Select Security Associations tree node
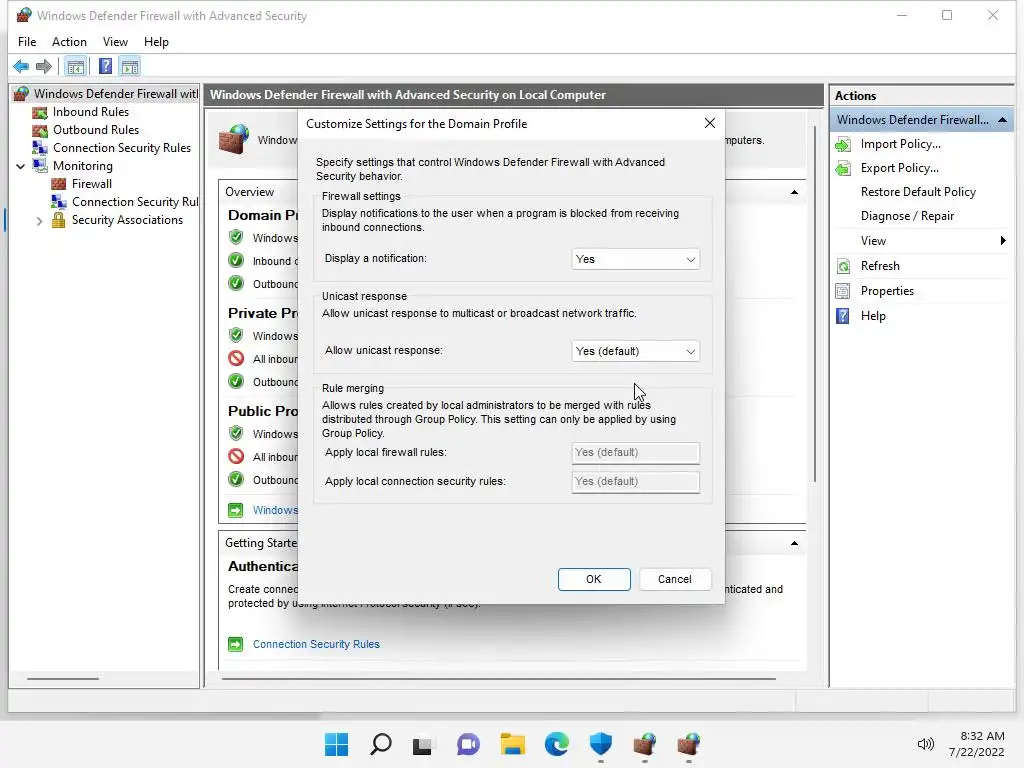The height and width of the screenshot is (768, 1024). coord(127,220)
